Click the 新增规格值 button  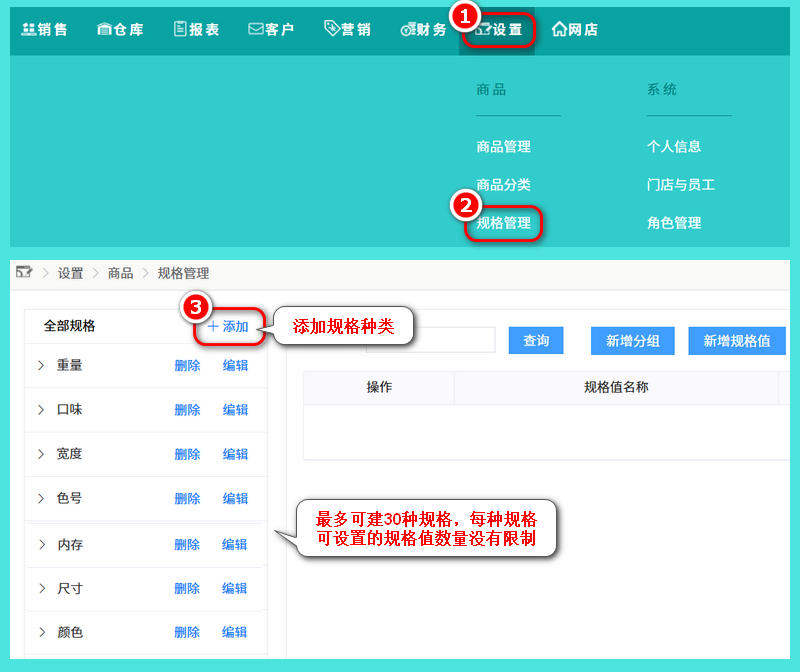pyautogui.click(x=736, y=341)
